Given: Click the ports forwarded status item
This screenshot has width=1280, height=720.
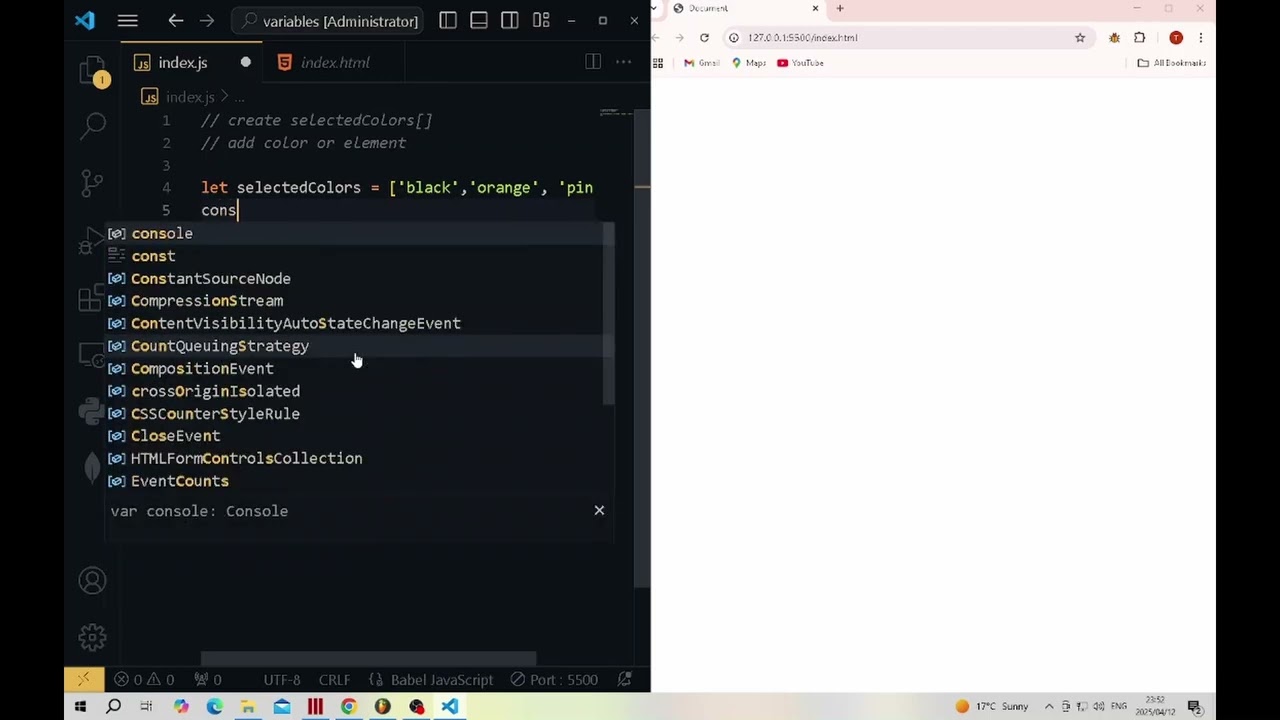Looking at the screenshot, I should click(207, 680).
